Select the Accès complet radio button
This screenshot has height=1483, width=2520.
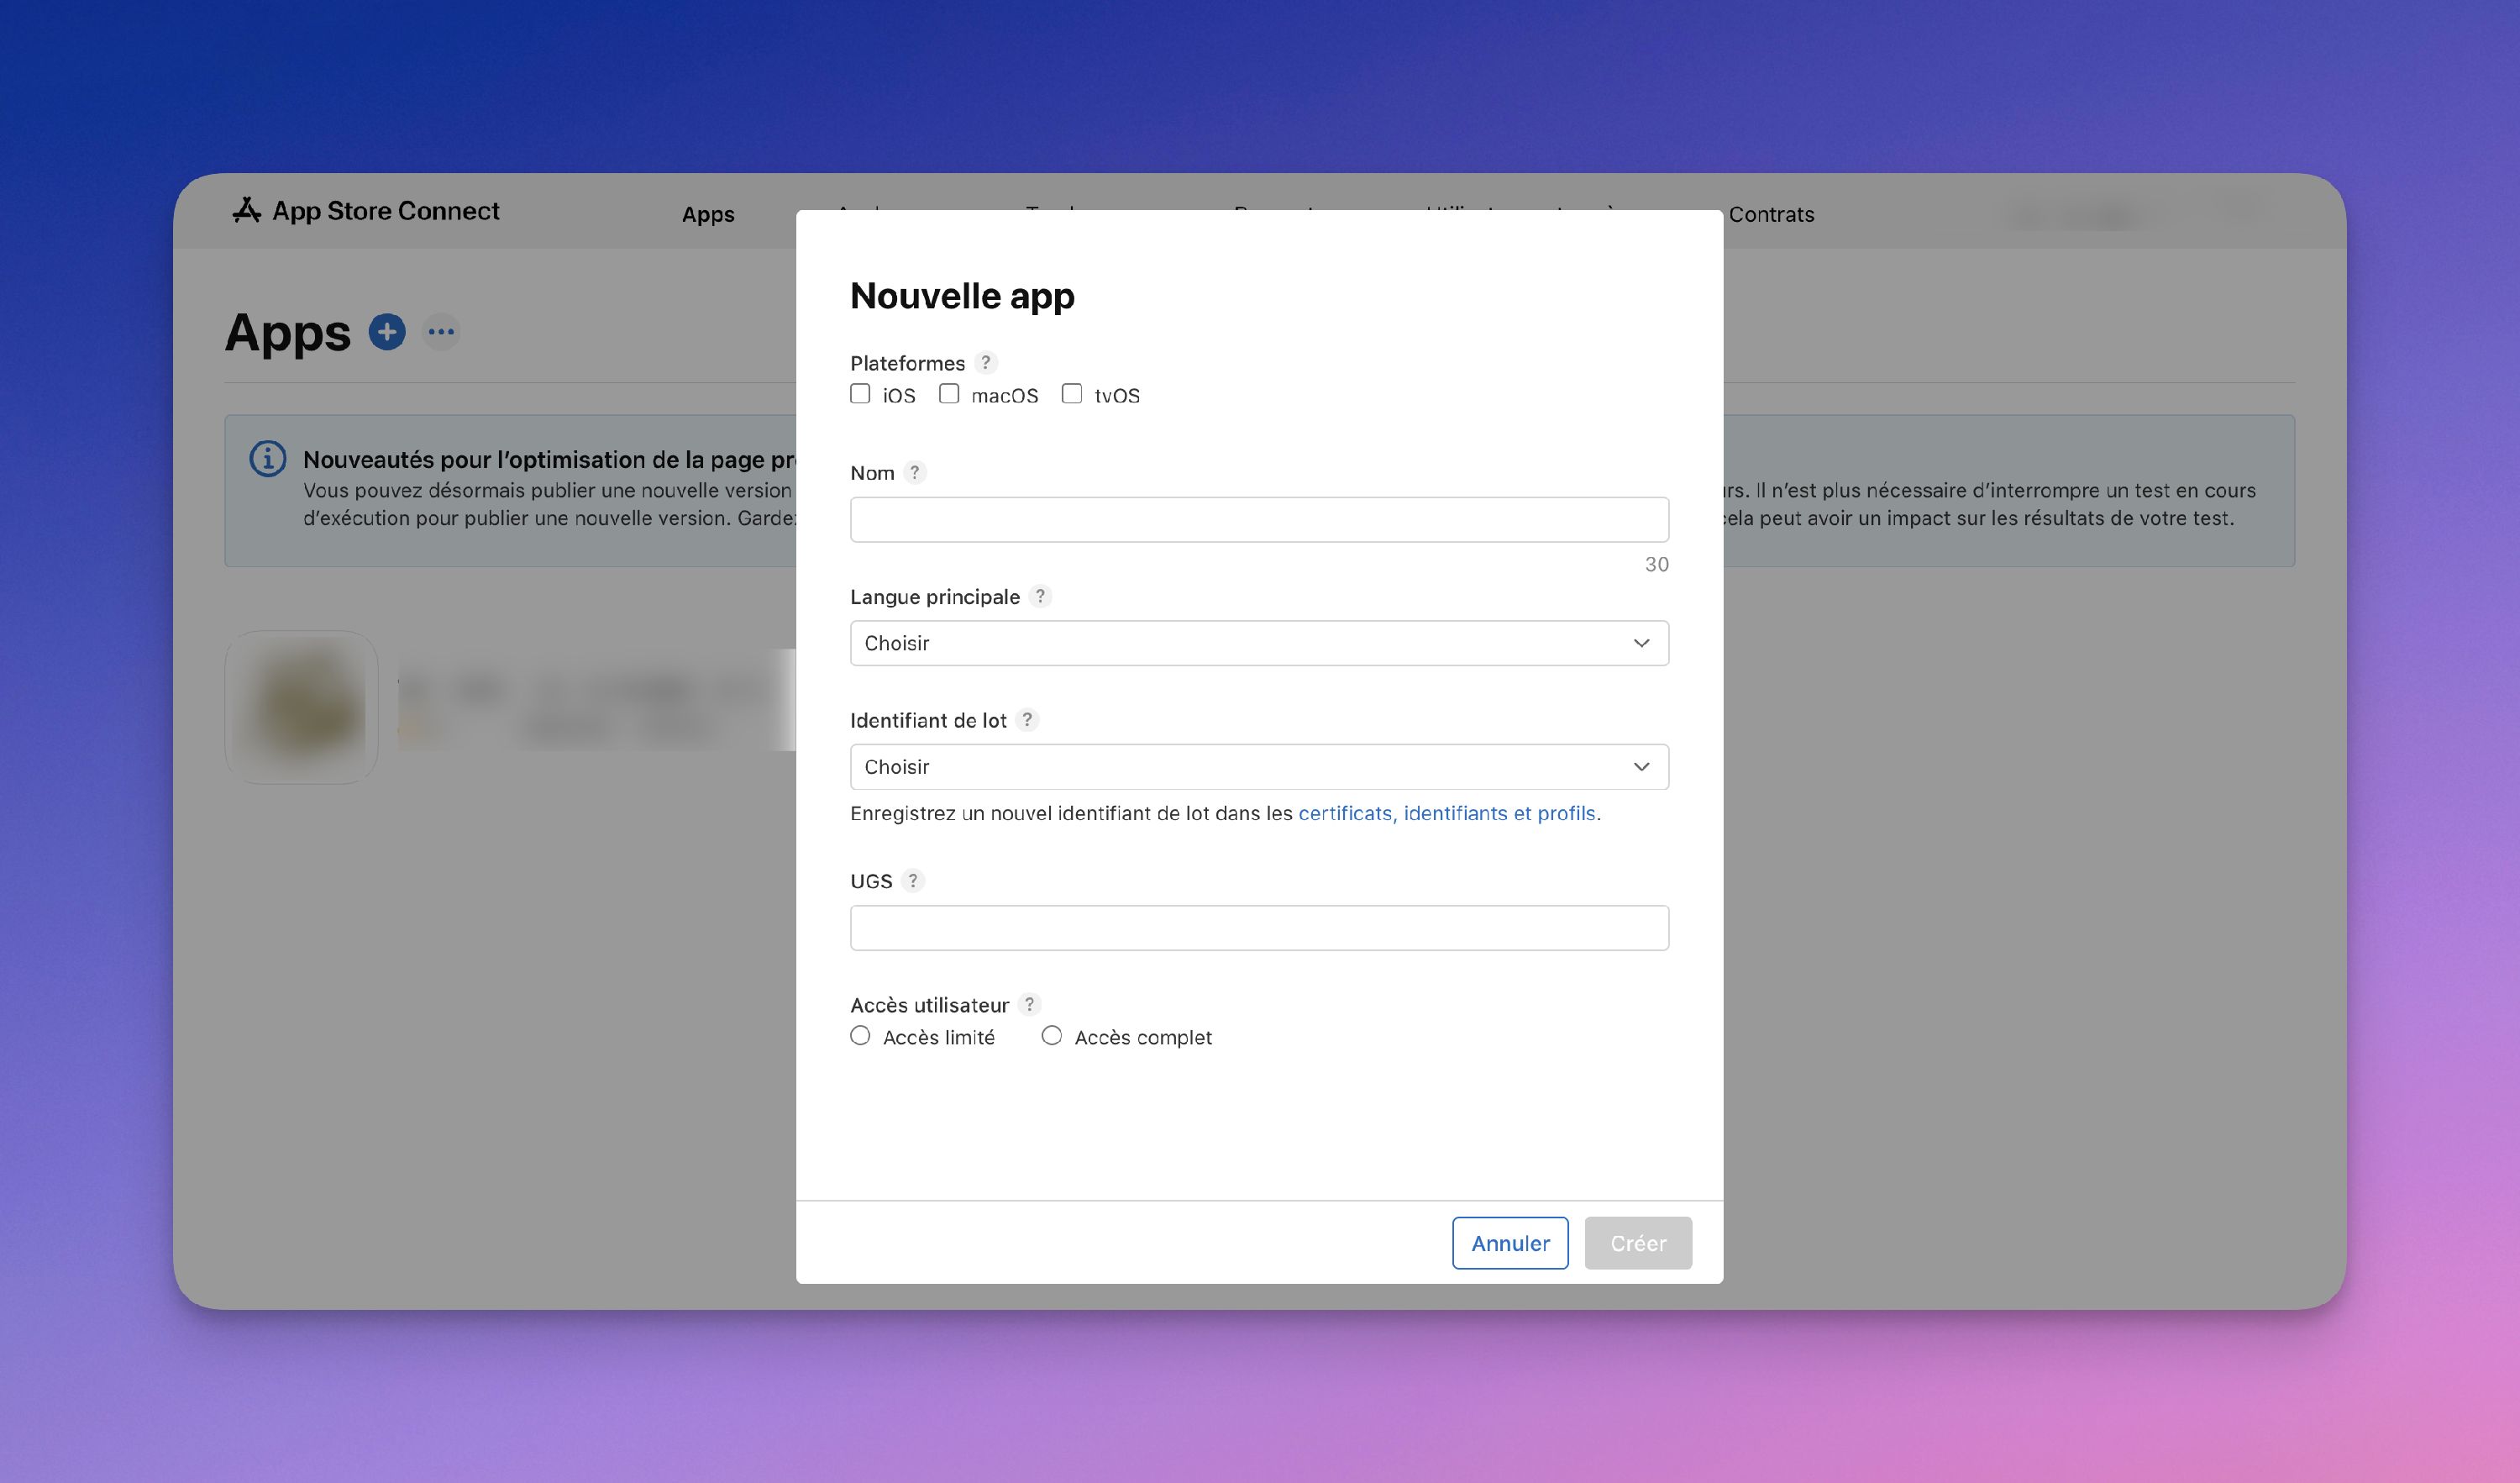[1051, 1035]
